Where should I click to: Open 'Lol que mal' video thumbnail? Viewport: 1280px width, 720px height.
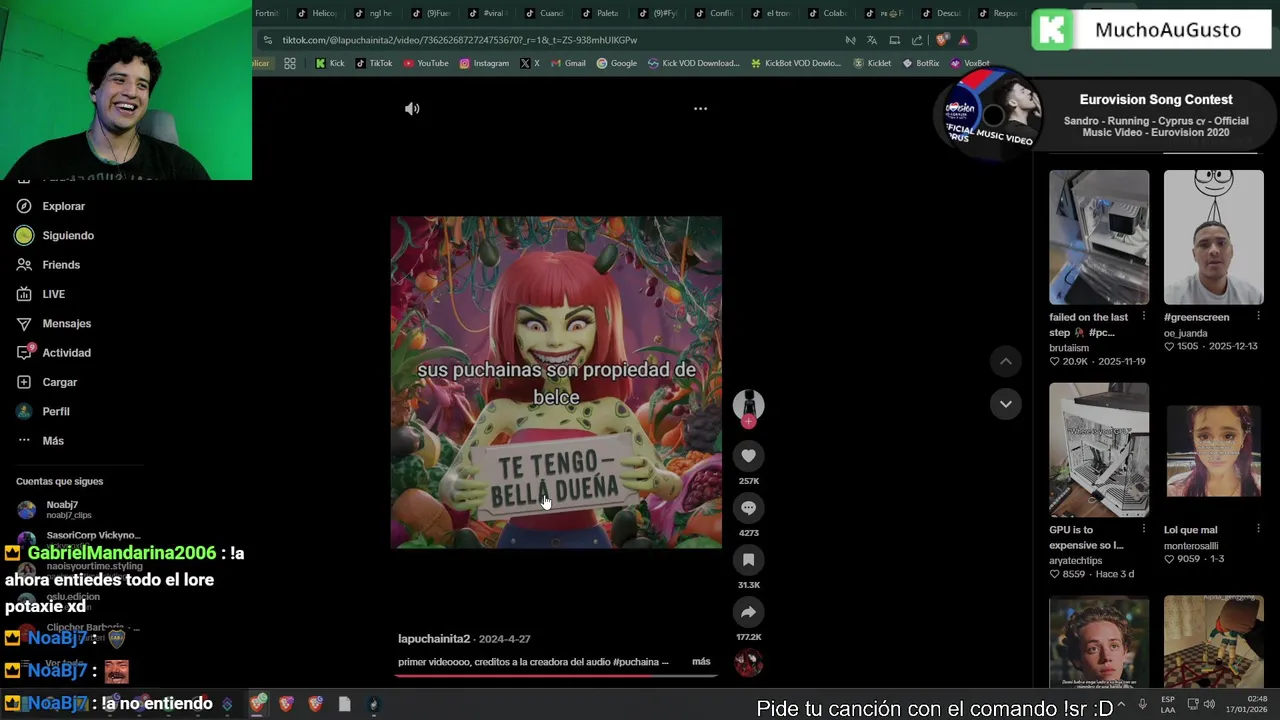pyautogui.click(x=1213, y=450)
